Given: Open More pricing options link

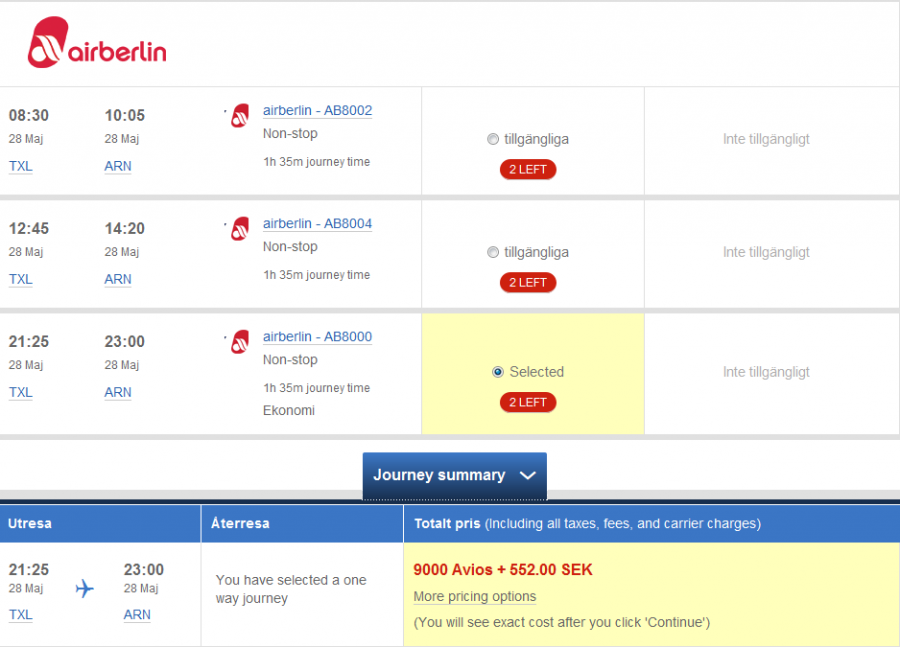Looking at the screenshot, I should pyautogui.click(x=475, y=597).
